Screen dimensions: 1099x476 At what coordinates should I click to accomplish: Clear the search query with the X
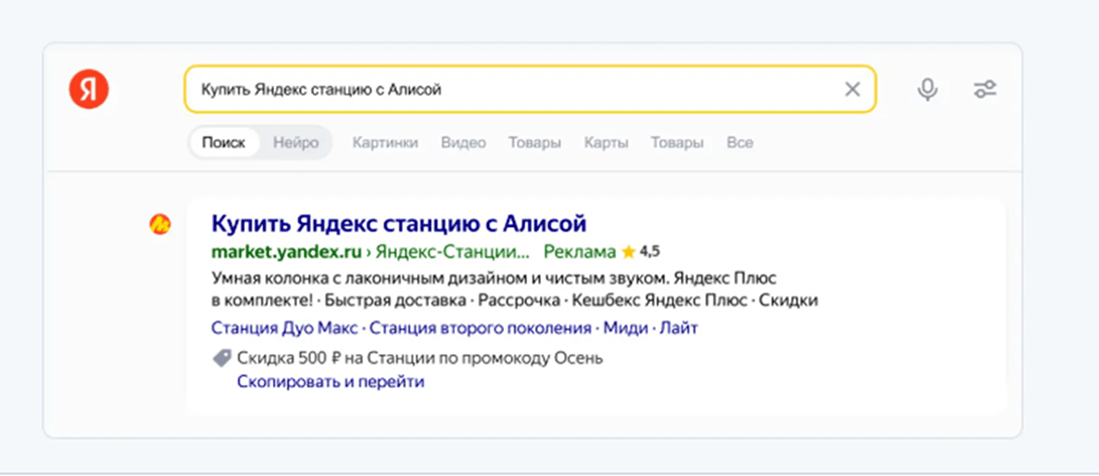pyautogui.click(x=852, y=90)
